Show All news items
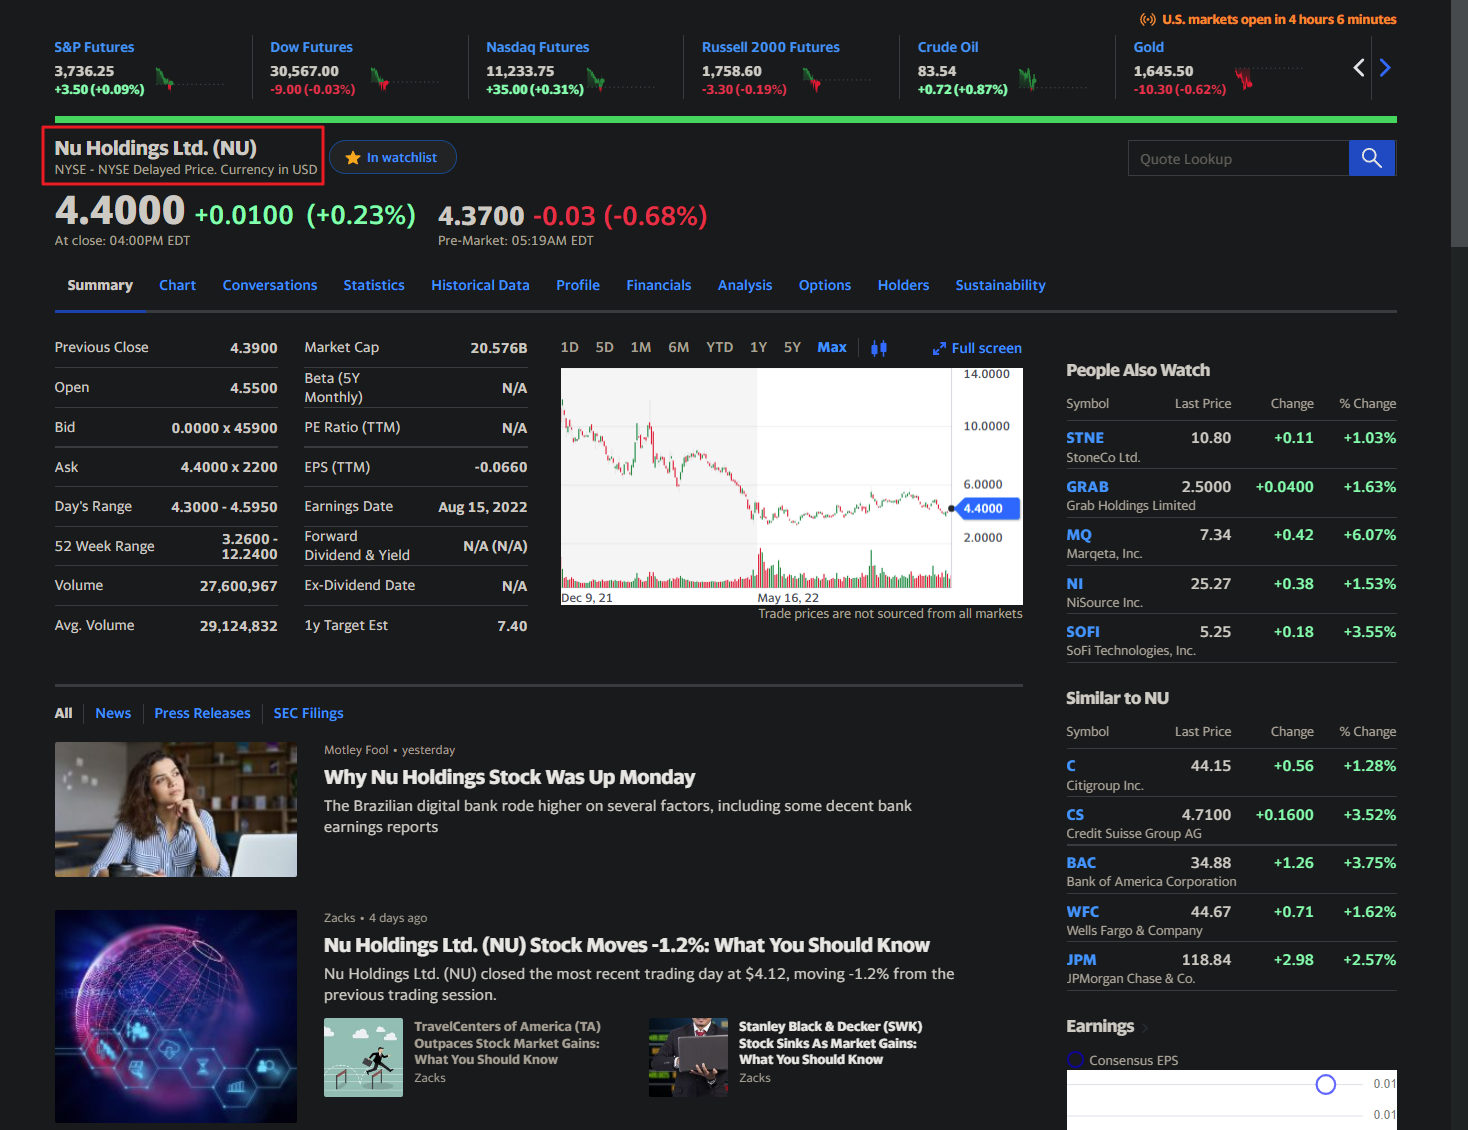Image resolution: width=1468 pixels, height=1130 pixels. [63, 713]
